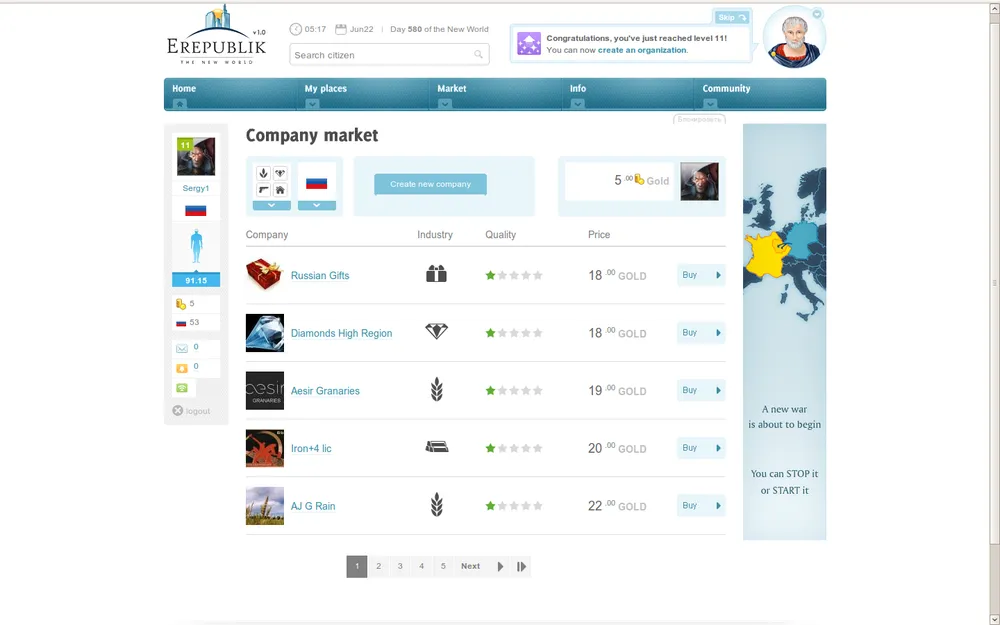Open the advisor options dropdown arrow
1000x625 pixels.
pyautogui.click(x=817, y=14)
